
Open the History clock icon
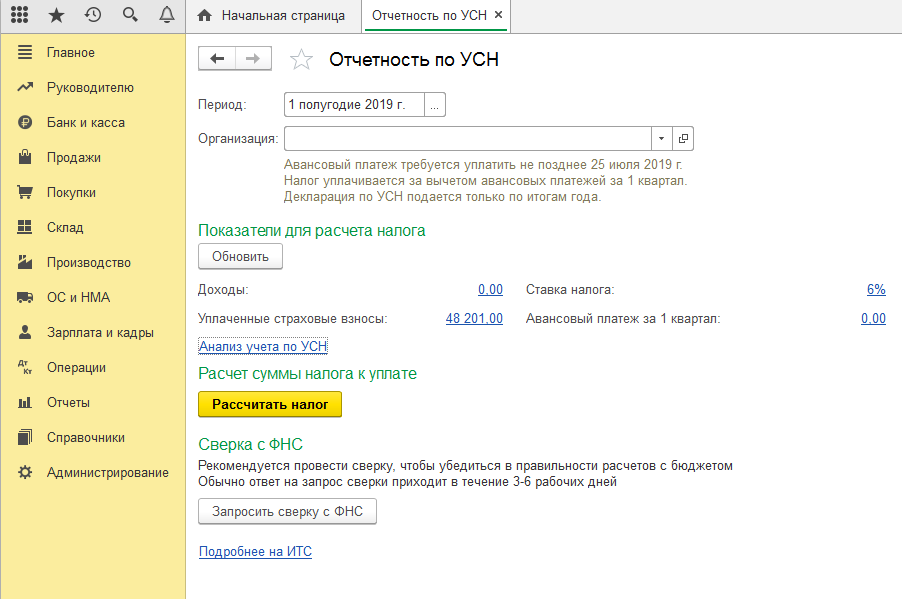pos(93,15)
